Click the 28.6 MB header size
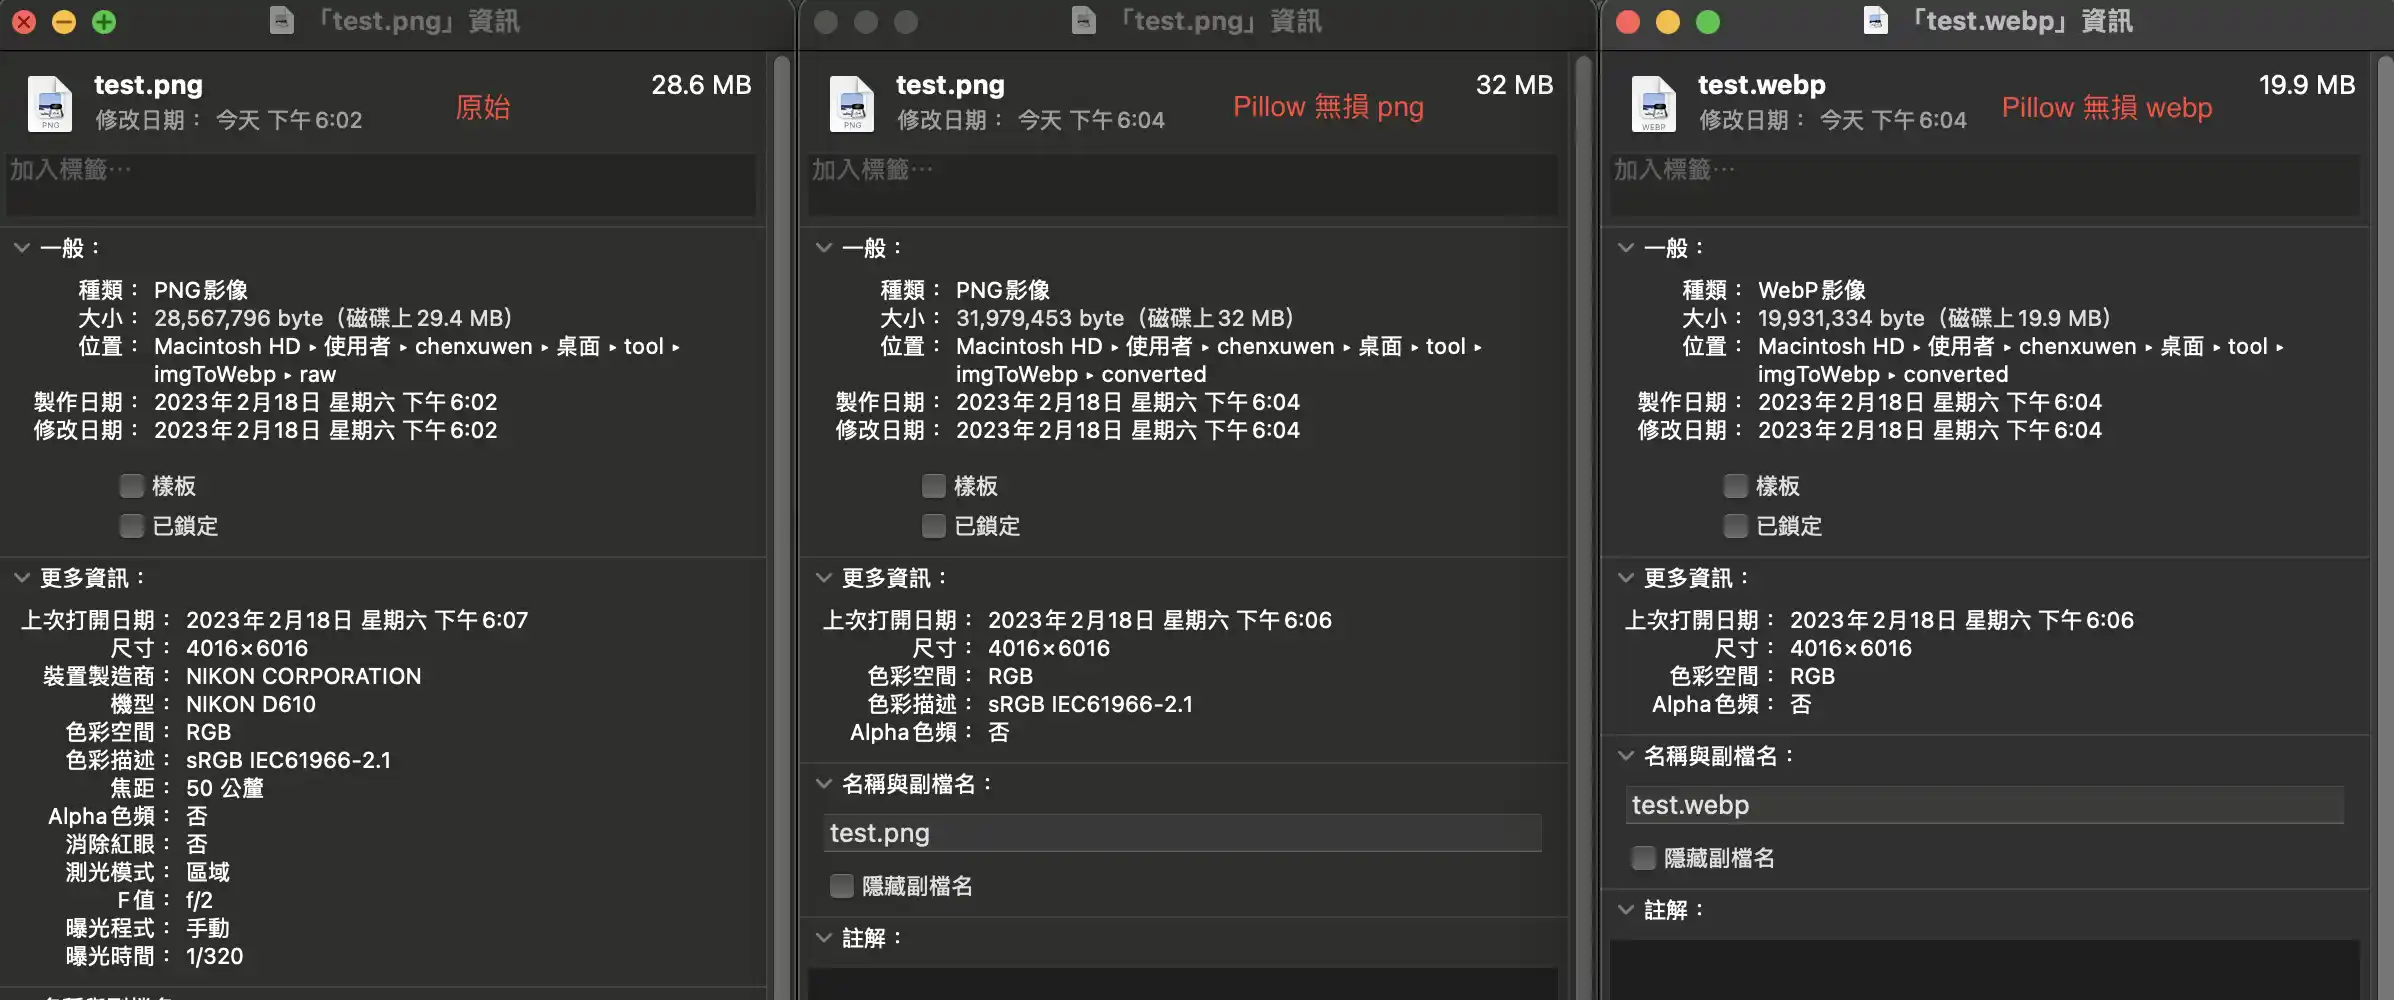The width and height of the screenshot is (2394, 1000). point(701,85)
